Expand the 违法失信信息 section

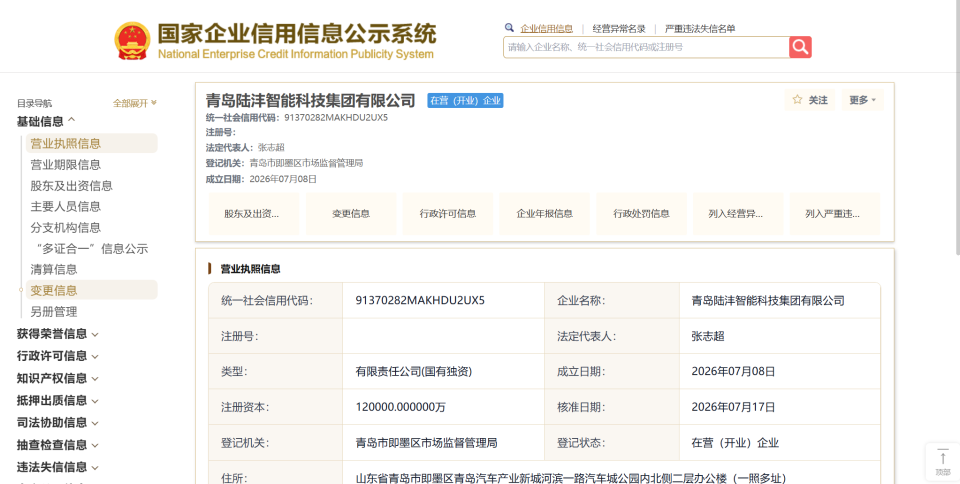click(58, 467)
